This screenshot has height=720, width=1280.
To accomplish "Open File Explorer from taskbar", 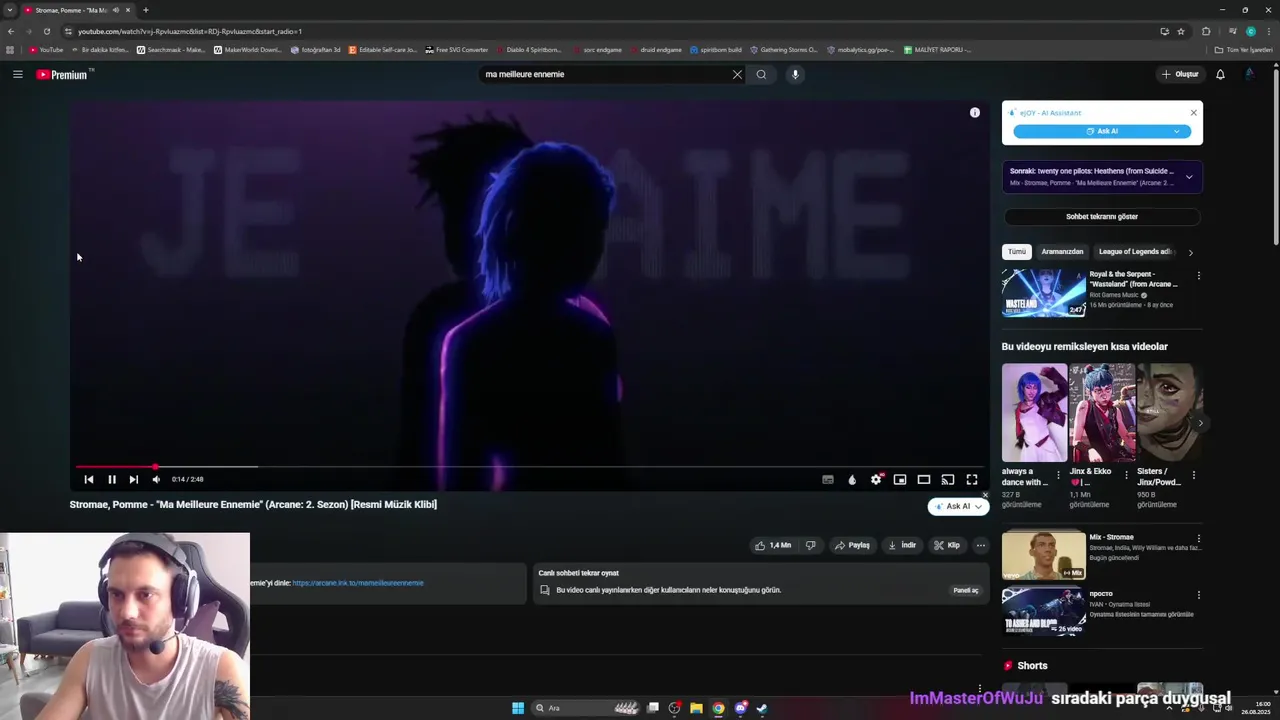I will tap(696, 708).
